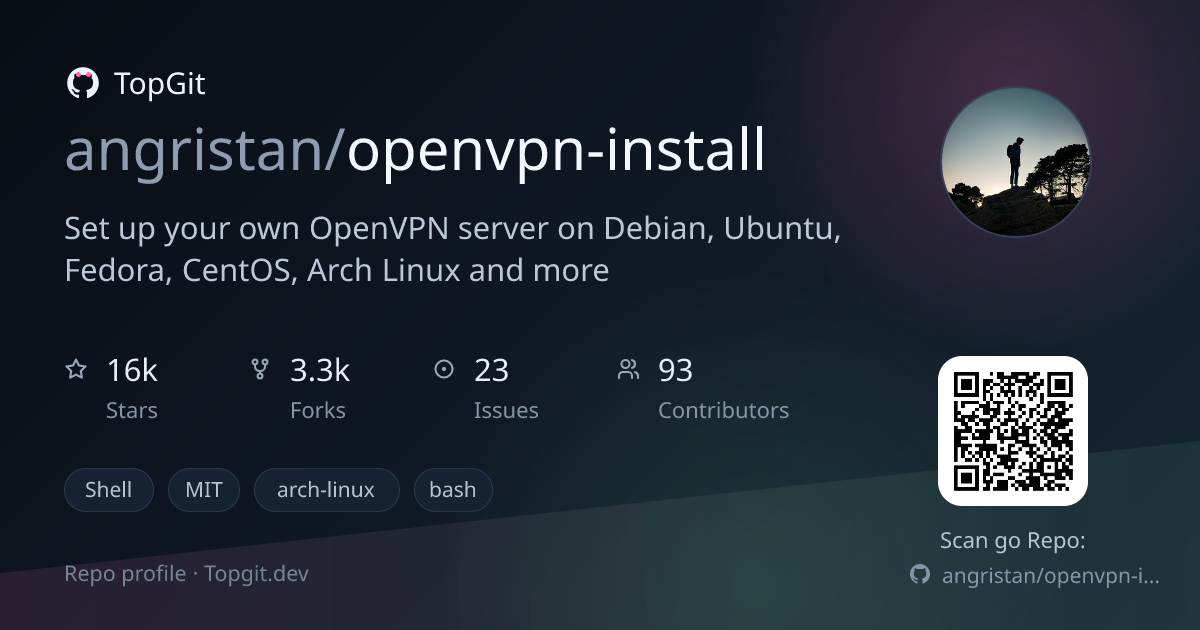Viewport: 1200px width, 630px height.
Task: Click the 'Repo profile · Topgit.dev' footer text
Action: point(187,574)
